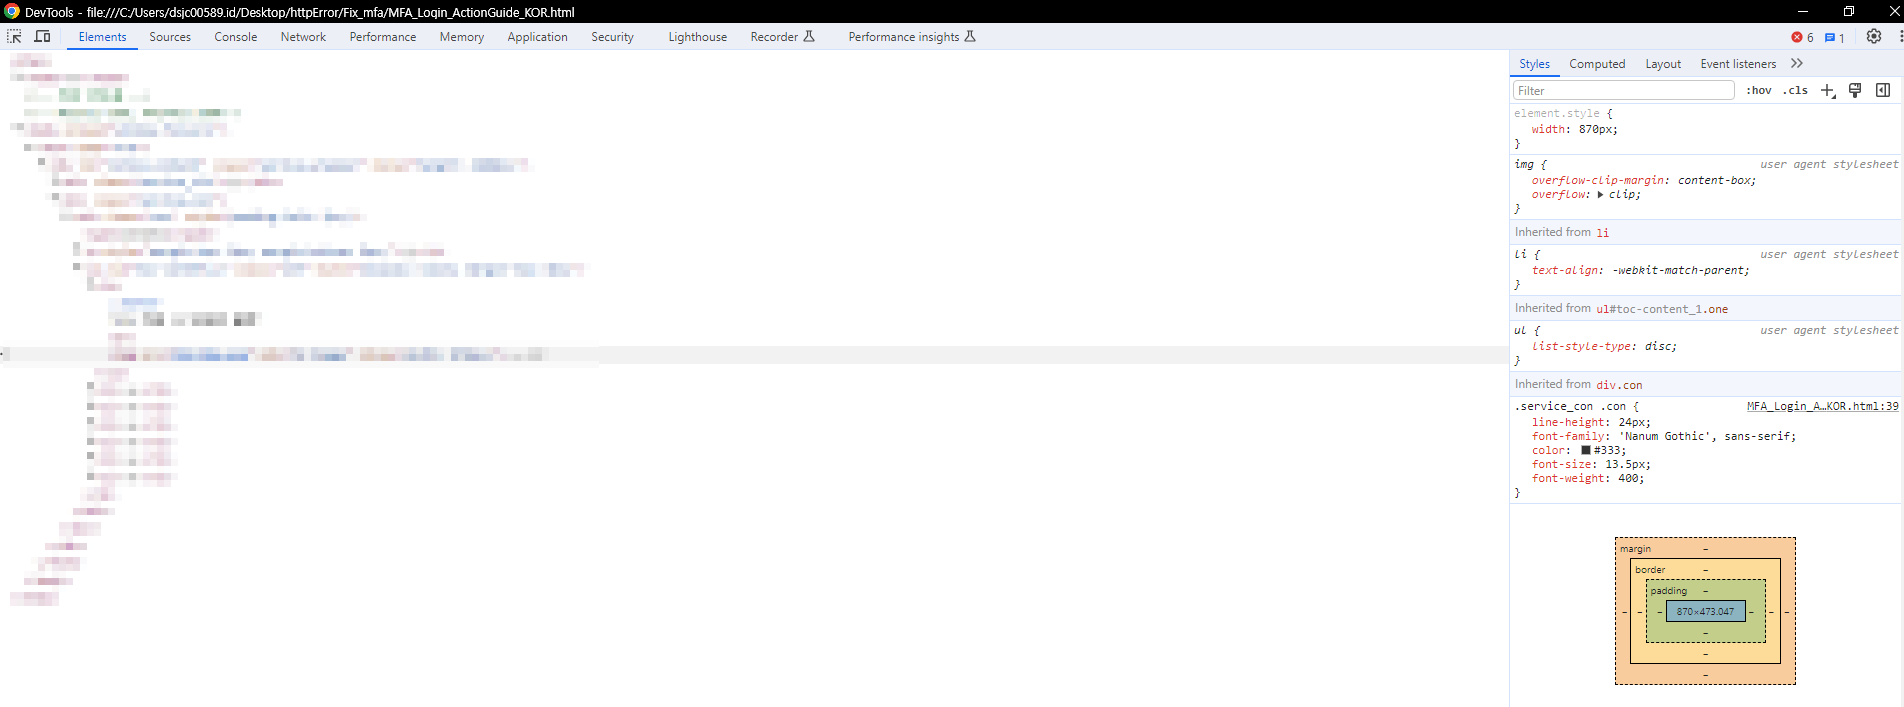Toggle the .cls element classes panel

(x=1795, y=90)
